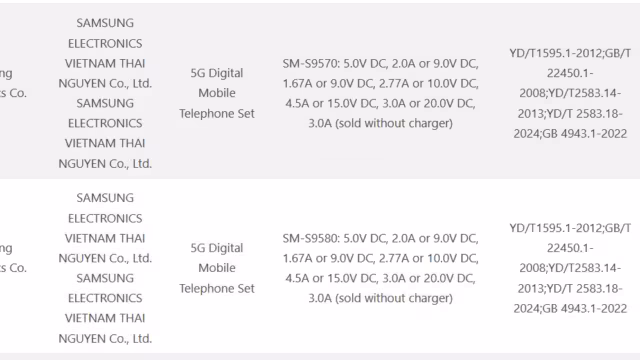Click "Telephone Set" text in the grey first row
Screen dimensions: 640x360
(x=217, y=113)
